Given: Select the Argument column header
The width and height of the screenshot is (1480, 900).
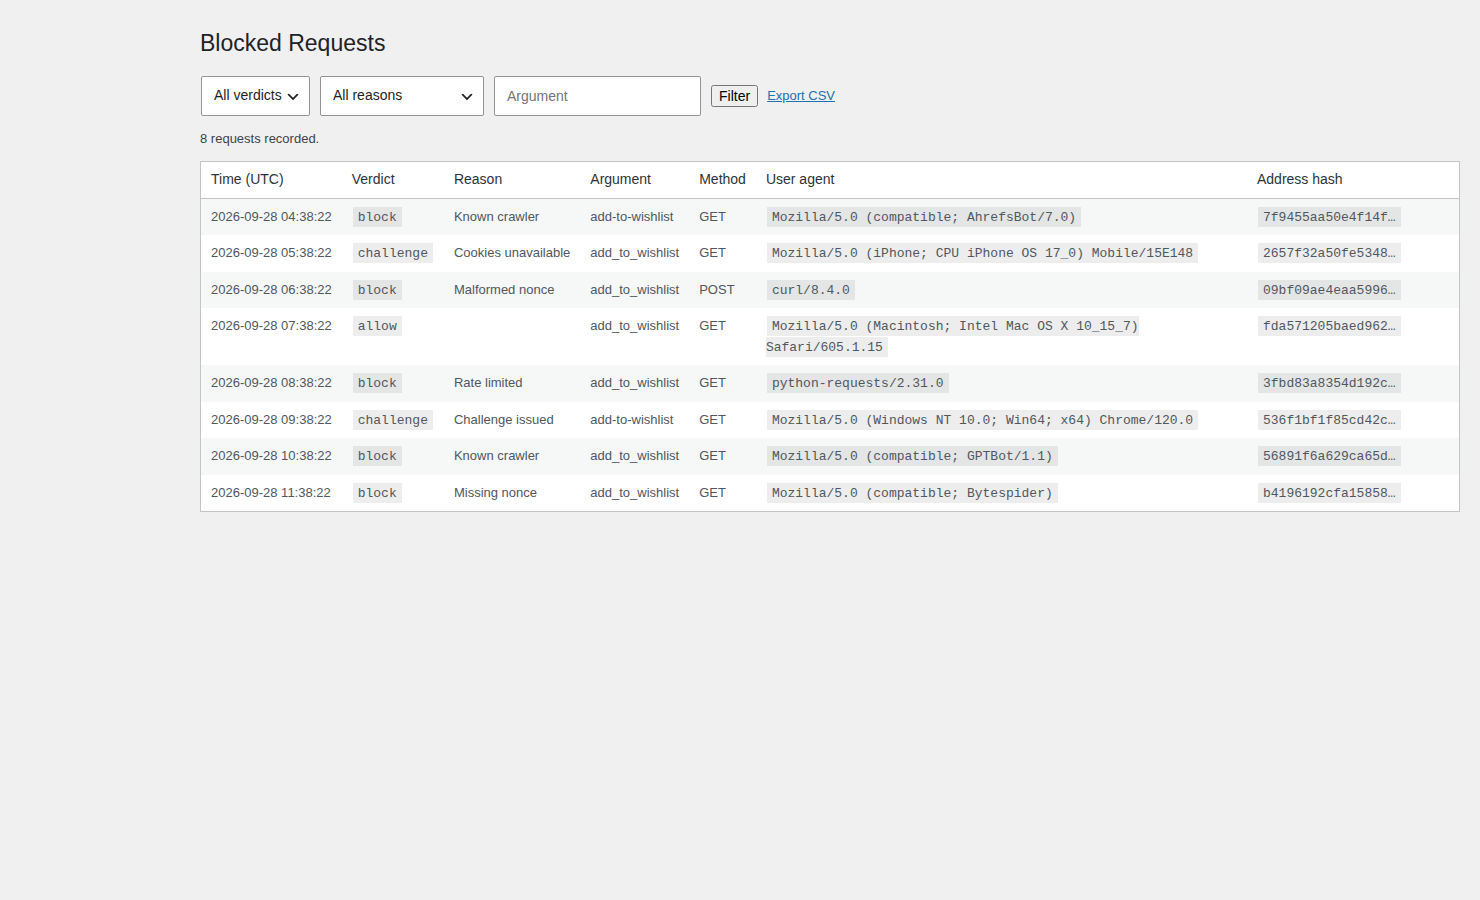Looking at the screenshot, I should click(x=620, y=179).
